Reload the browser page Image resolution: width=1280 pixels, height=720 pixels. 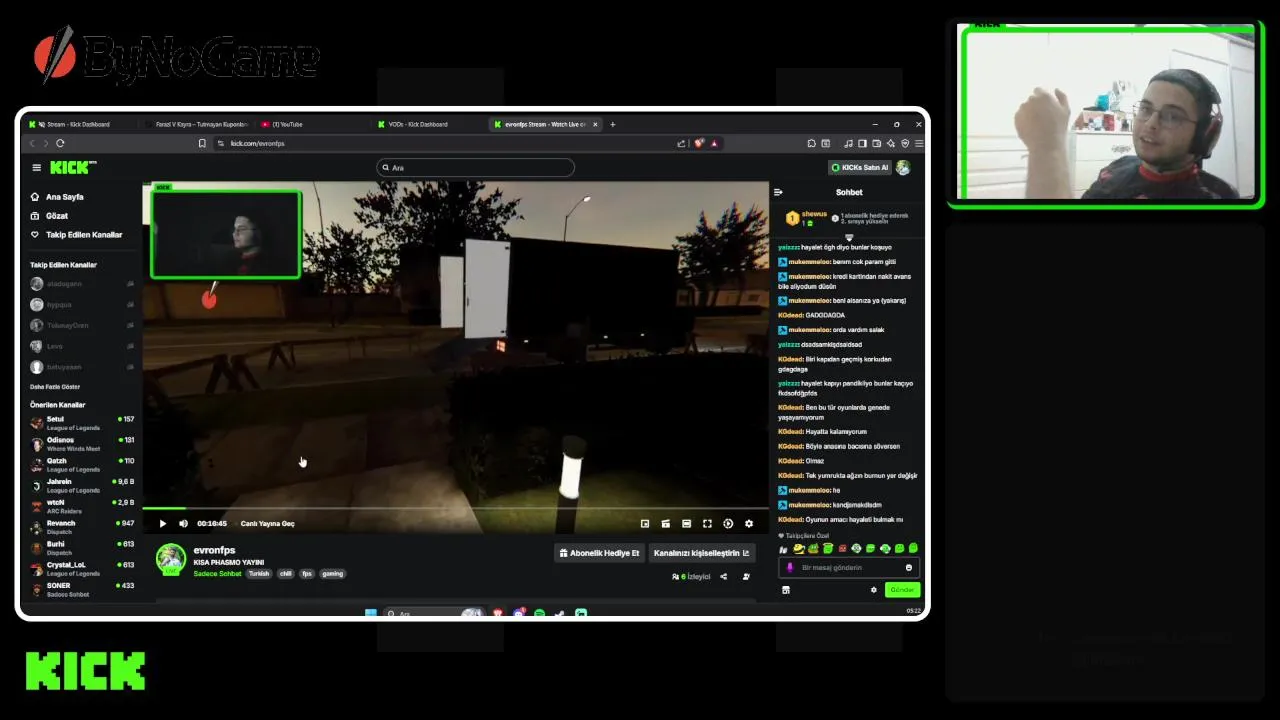click(60, 143)
